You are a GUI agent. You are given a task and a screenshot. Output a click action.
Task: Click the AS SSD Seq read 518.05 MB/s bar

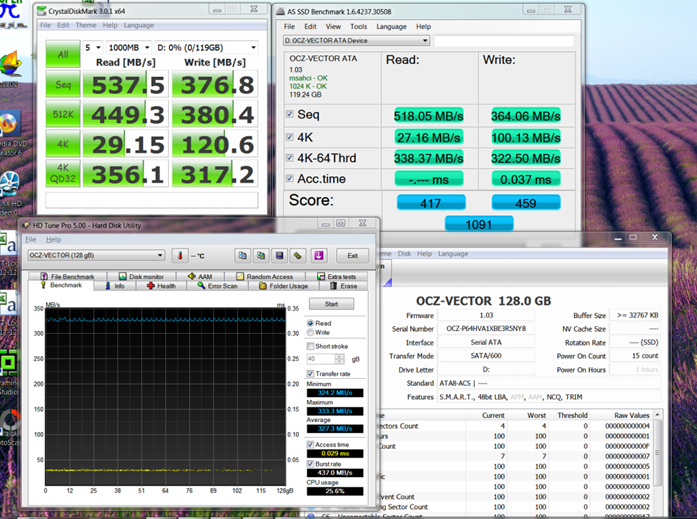(429, 116)
